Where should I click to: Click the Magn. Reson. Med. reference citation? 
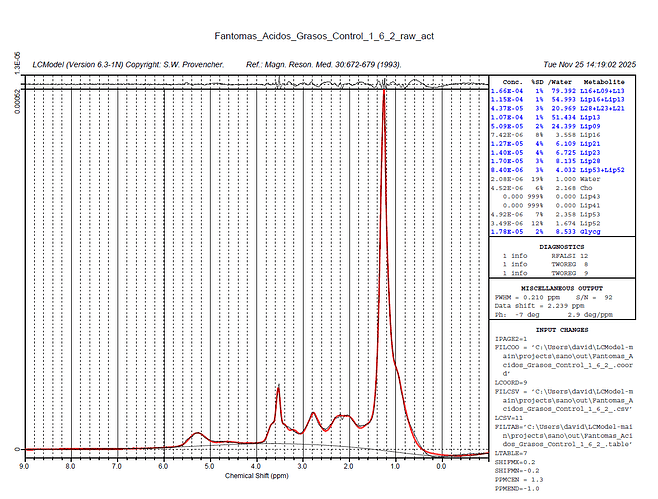(324, 63)
